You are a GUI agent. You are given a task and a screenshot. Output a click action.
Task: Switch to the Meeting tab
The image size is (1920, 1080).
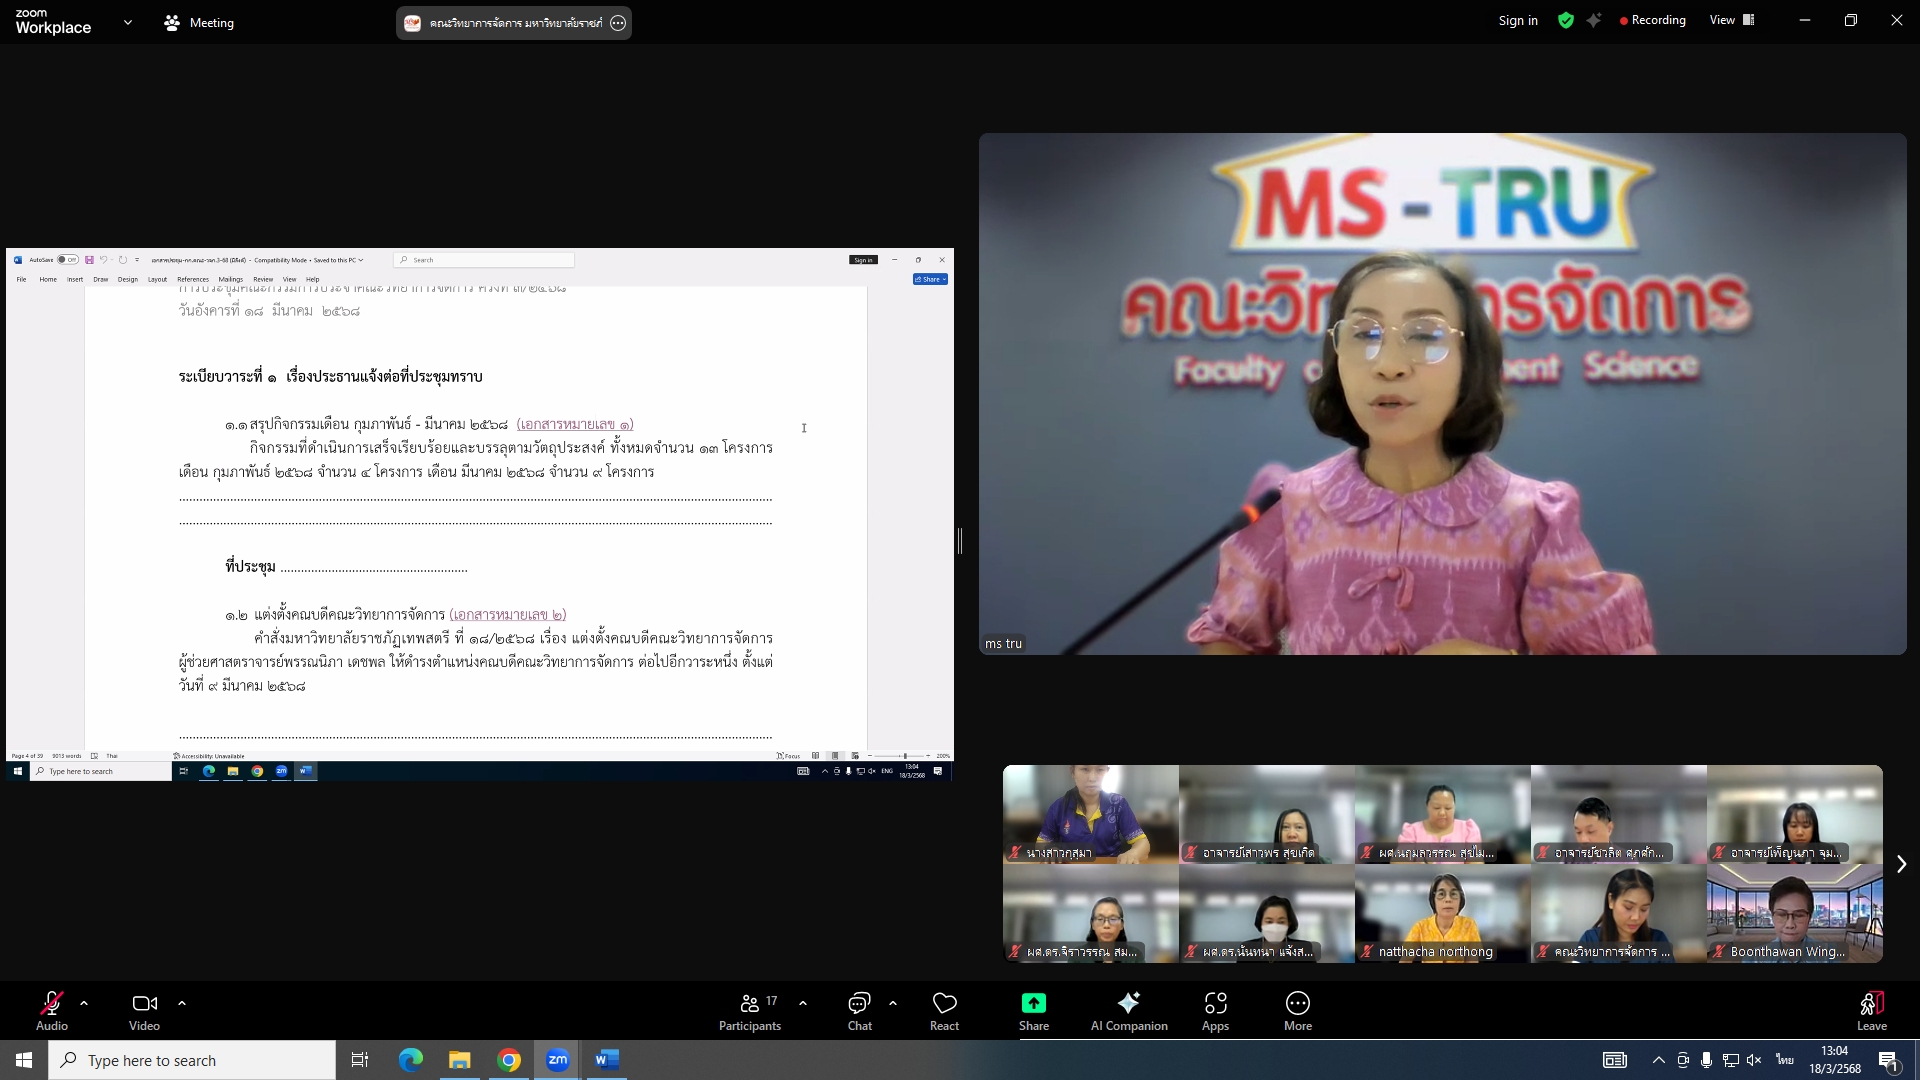(x=199, y=22)
